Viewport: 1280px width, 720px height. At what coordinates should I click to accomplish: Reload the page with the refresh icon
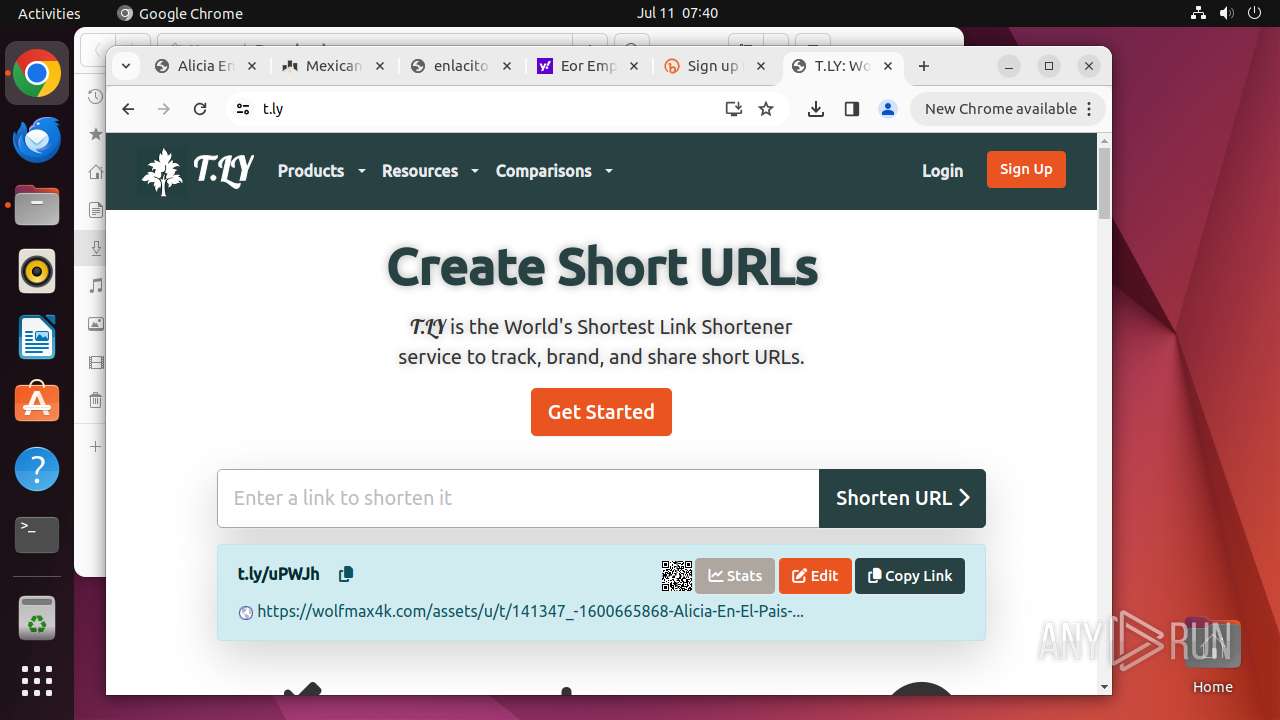200,109
